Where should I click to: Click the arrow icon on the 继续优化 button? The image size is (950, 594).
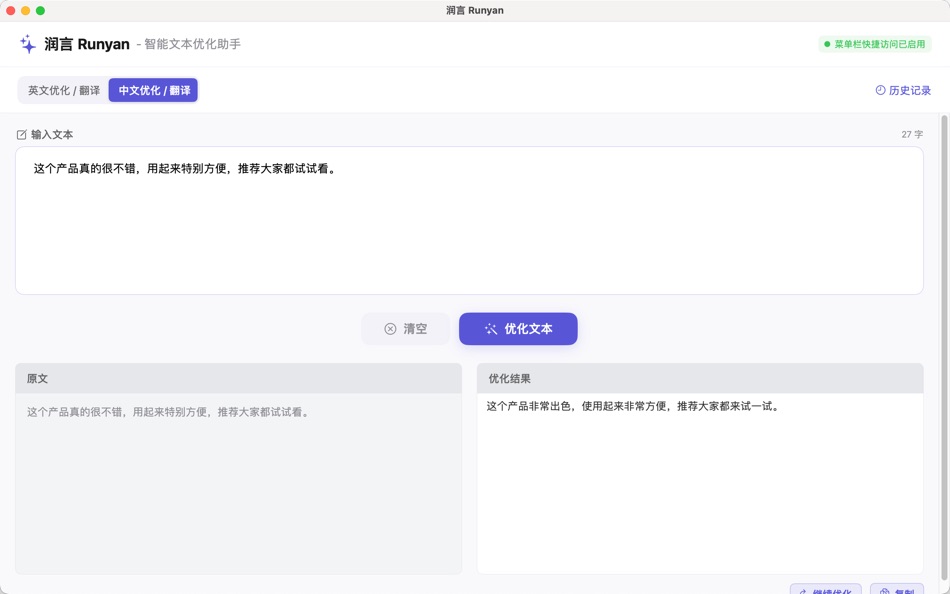click(x=805, y=590)
